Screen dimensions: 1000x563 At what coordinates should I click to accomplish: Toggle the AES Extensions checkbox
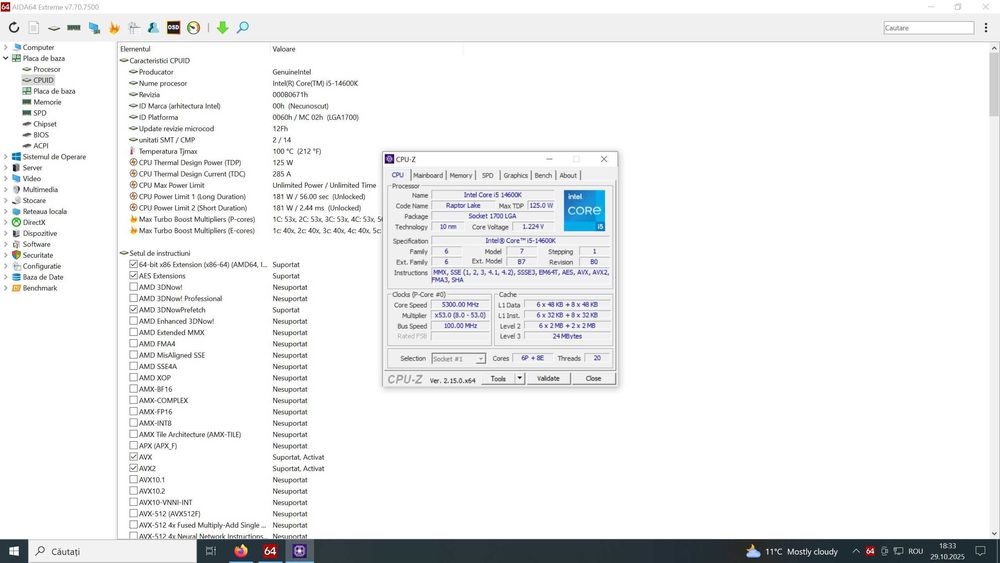[133, 275]
